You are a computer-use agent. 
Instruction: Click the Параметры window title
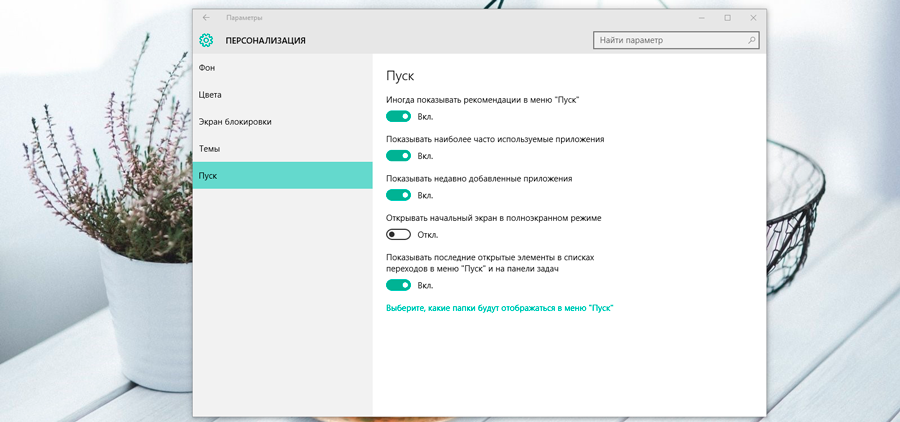pyautogui.click(x=244, y=18)
